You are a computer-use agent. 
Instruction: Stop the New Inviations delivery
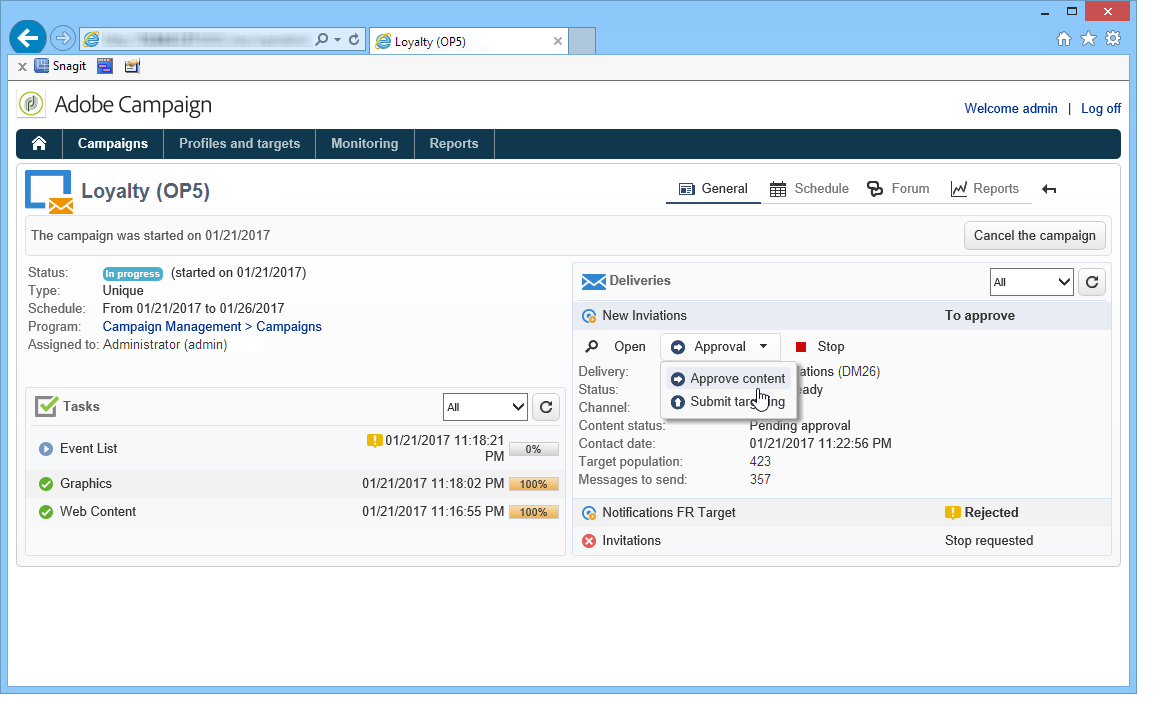point(820,347)
